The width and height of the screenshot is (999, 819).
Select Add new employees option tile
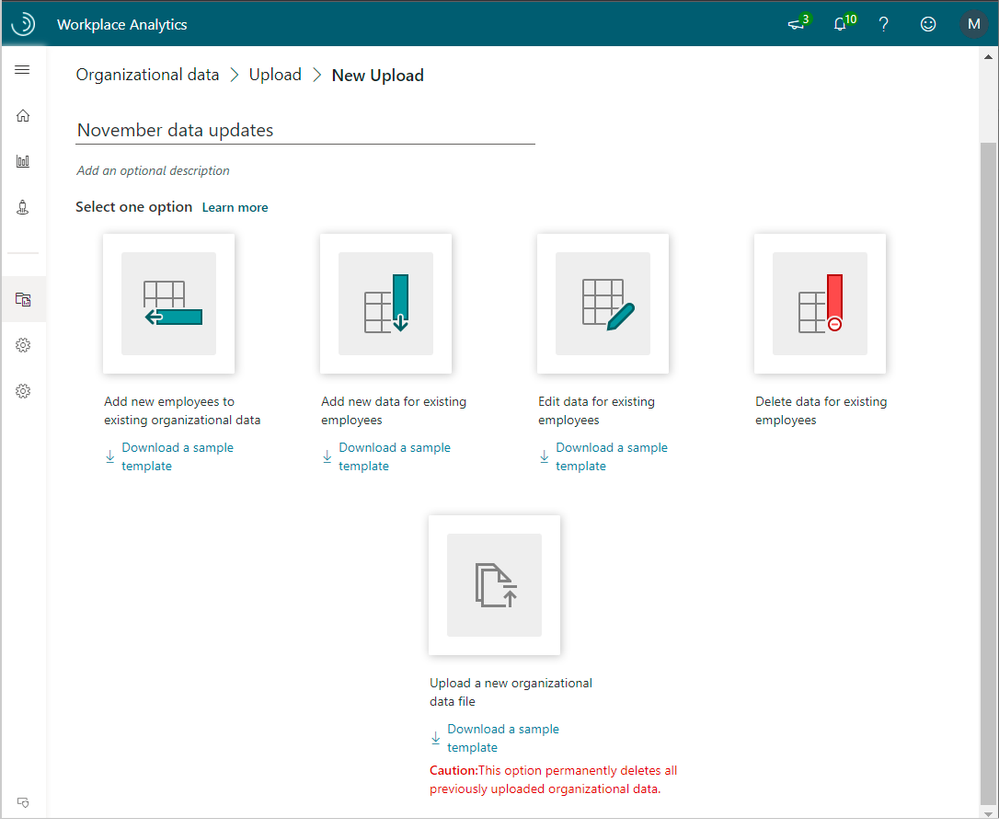[169, 303]
